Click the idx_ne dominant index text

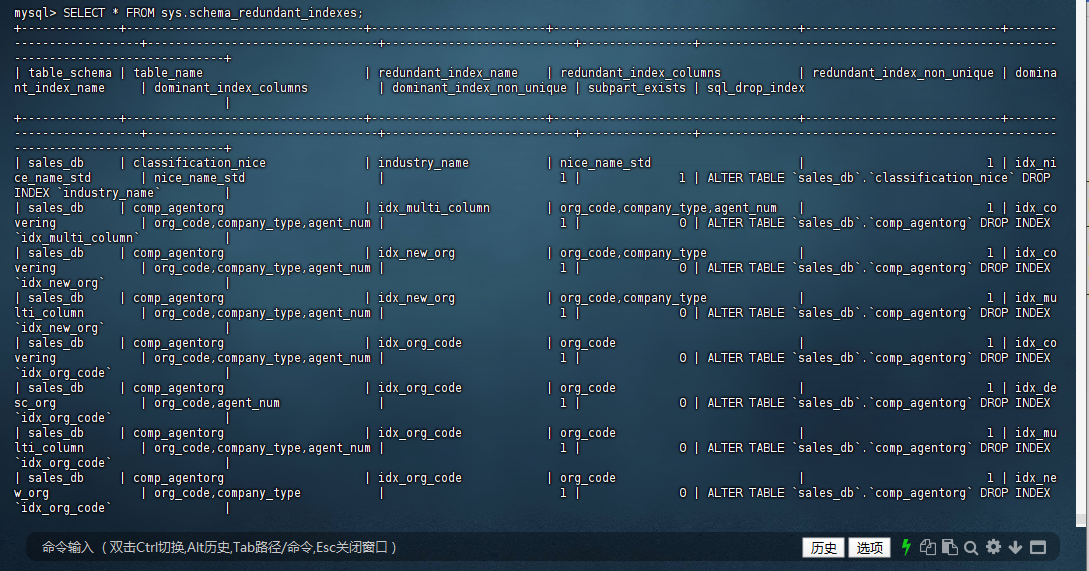(x=1036, y=479)
